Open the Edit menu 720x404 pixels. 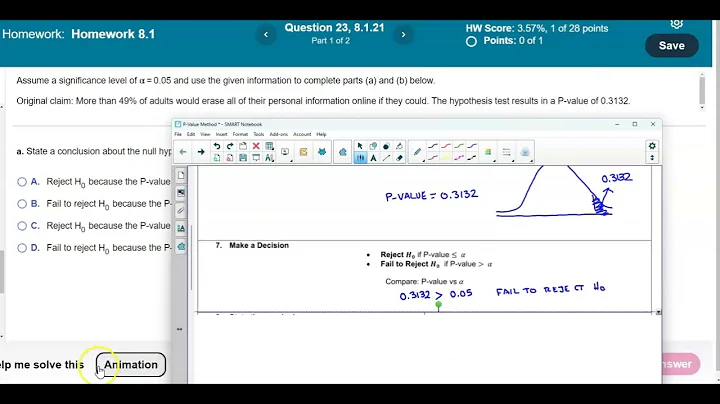[x=191, y=134]
